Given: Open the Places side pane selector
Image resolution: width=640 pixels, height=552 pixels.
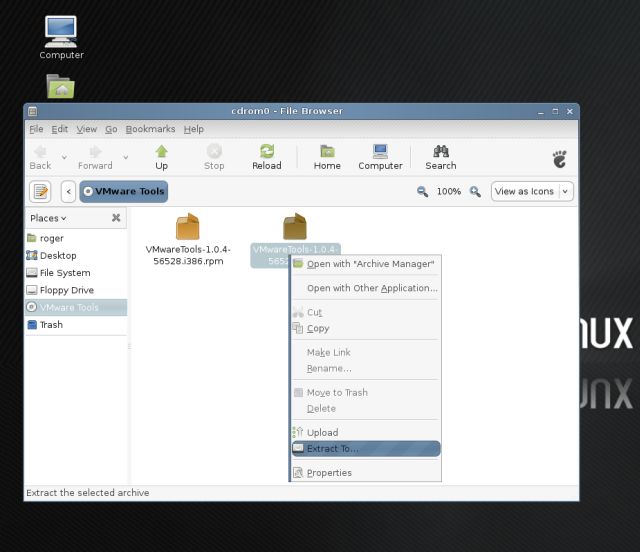Looking at the screenshot, I should pyautogui.click(x=48, y=218).
